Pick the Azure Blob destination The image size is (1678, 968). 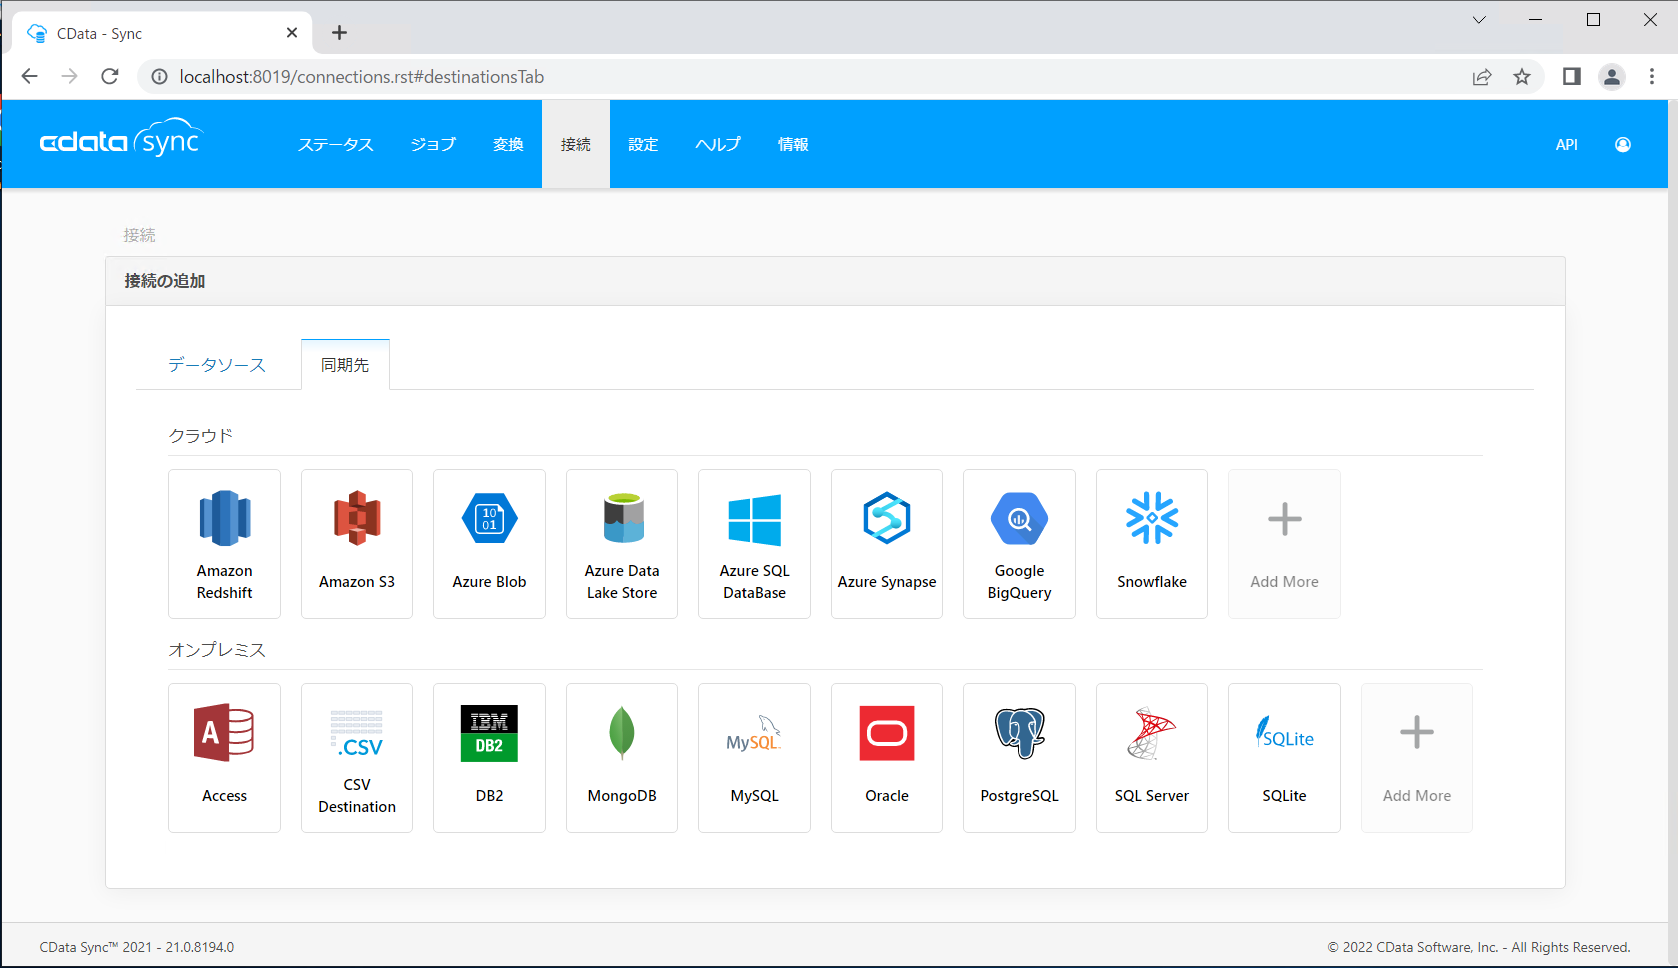[489, 544]
